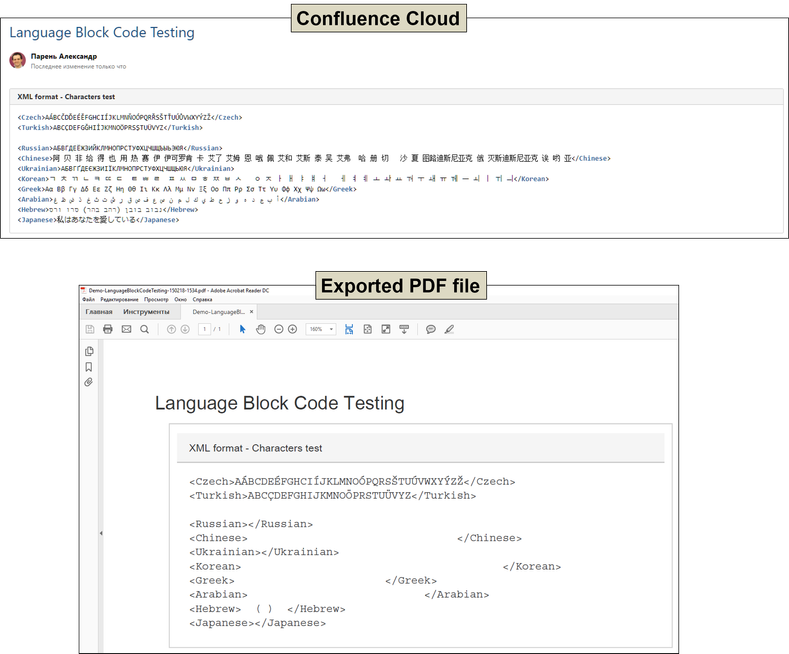Image resolution: width=789 pixels, height=654 pixels.
Task: Click the <Greek> line in Confluence code block
Action: click(187, 189)
